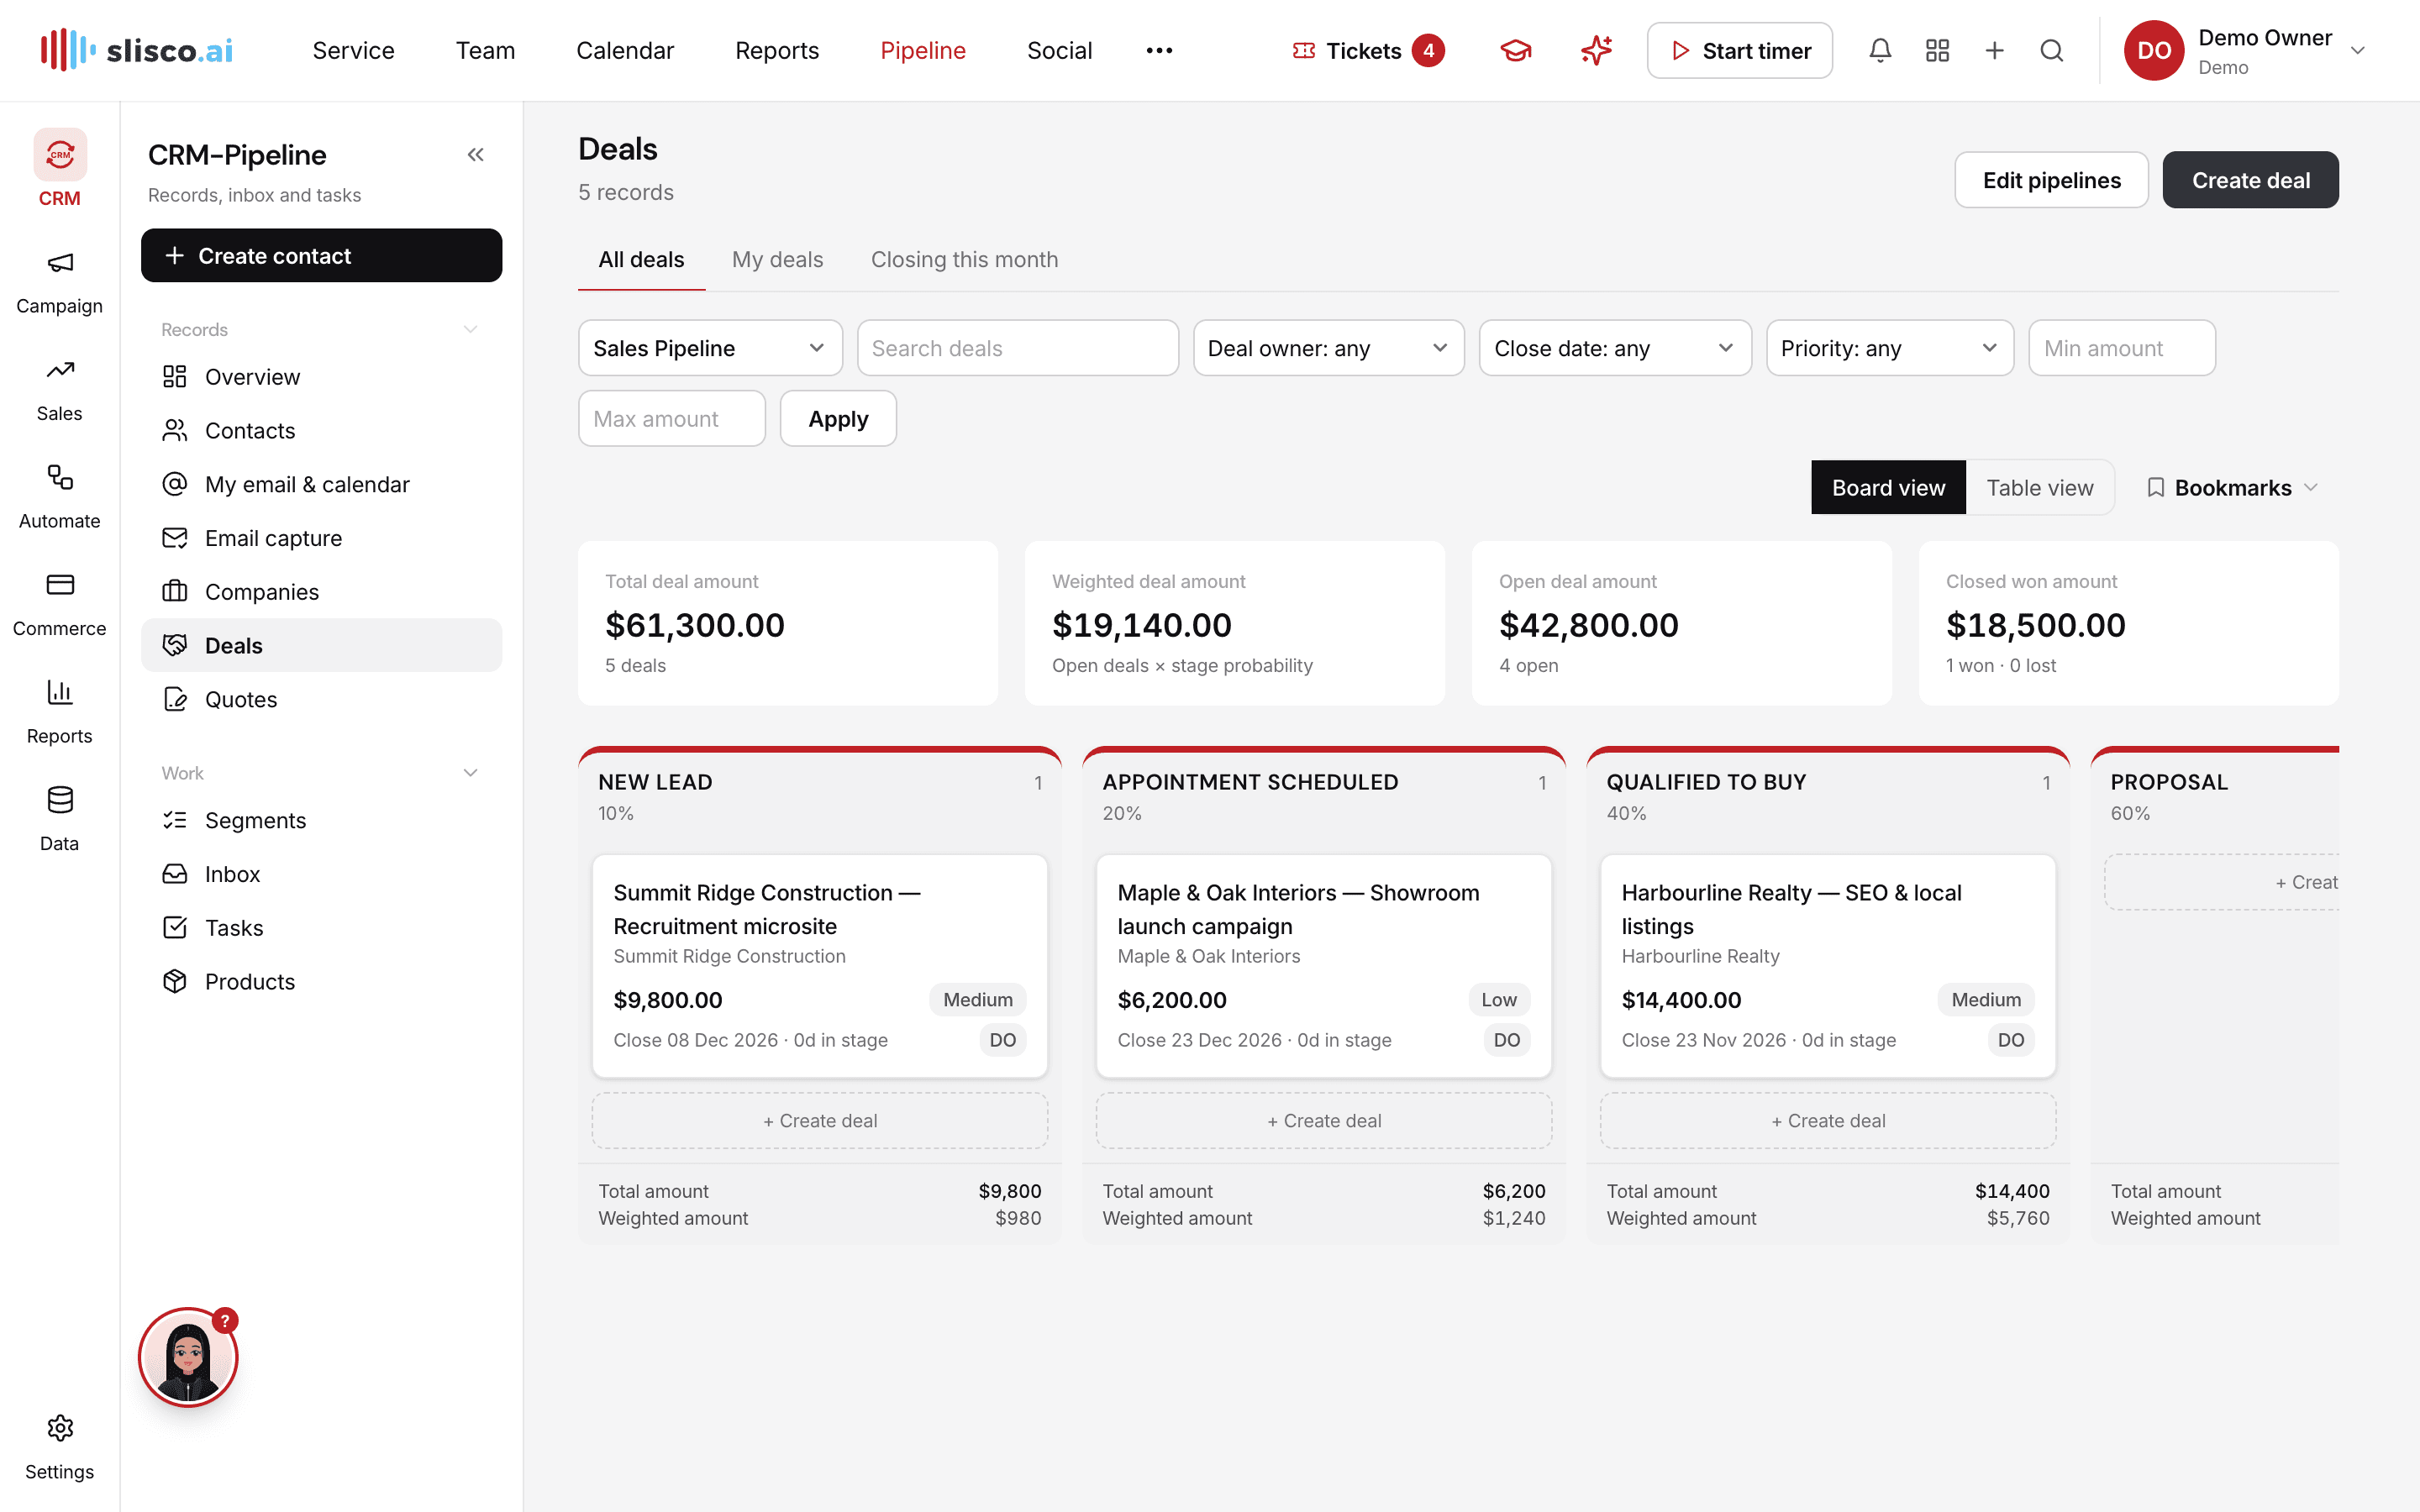Switch to Closing this month tab
The height and width of the screenshot is (1512, 2420).
[x=964, y=259]
